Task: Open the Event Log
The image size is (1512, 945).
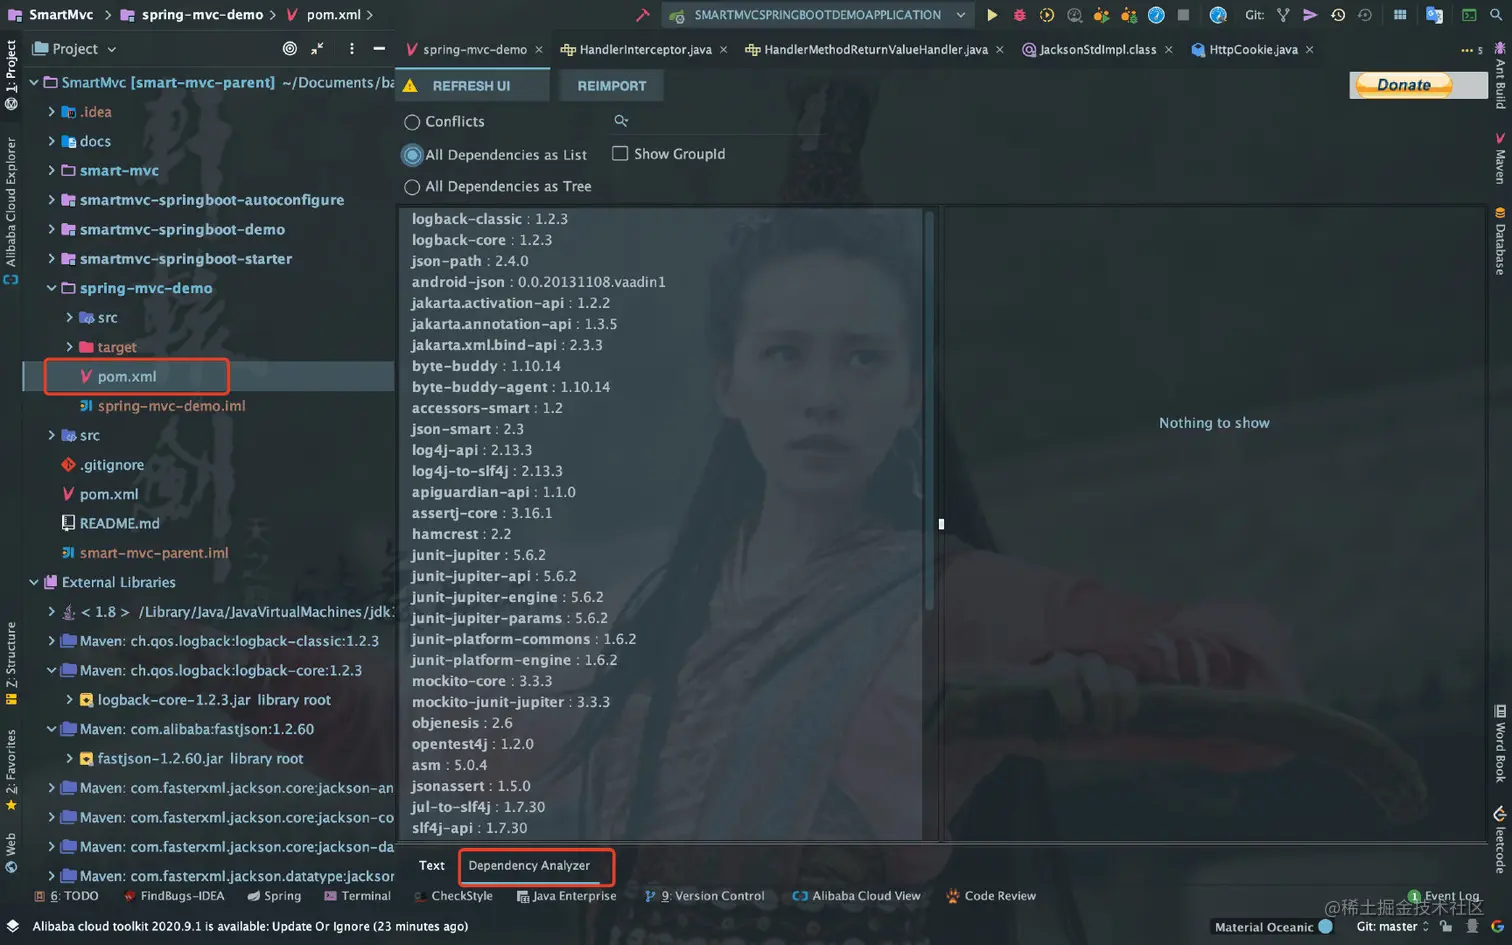Action: click(1443, 896)
